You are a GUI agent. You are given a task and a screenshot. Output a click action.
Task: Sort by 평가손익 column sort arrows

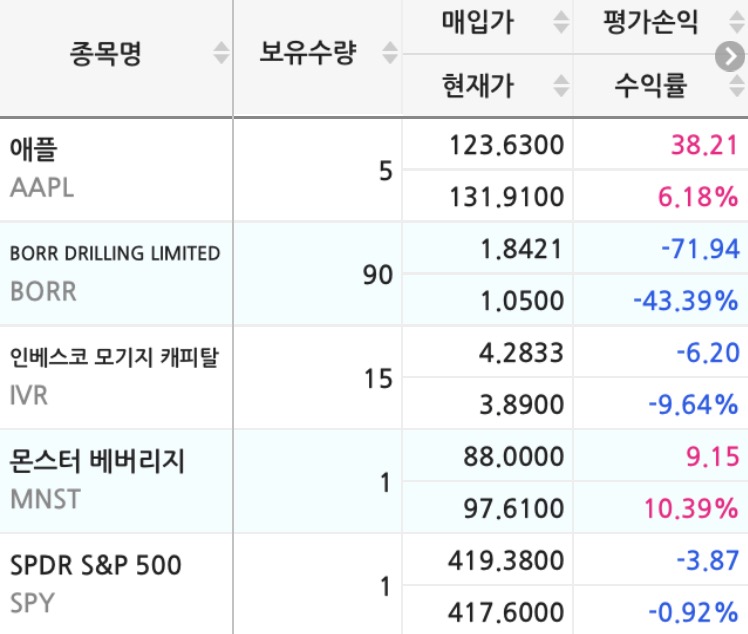tap(737, 22)
